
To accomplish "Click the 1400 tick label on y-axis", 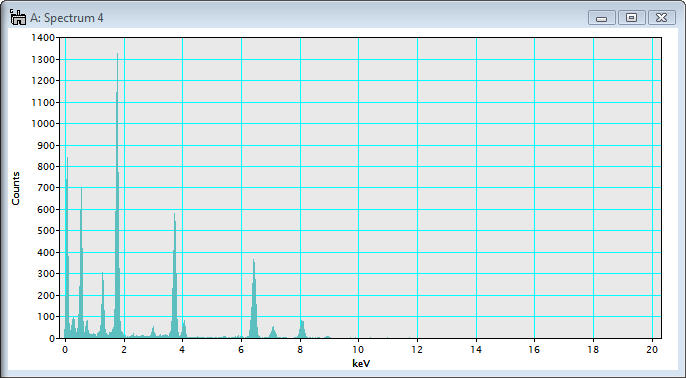I will click(x=43, y=38).
